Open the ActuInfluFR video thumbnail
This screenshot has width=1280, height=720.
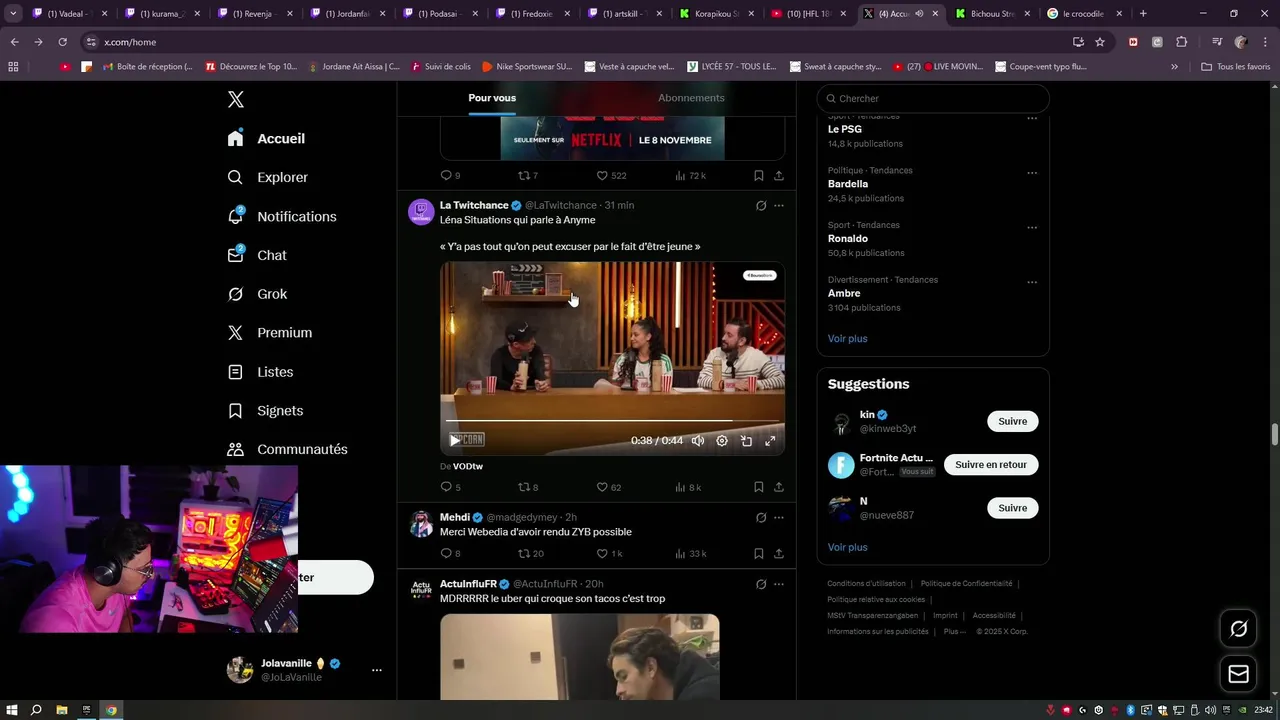click(580, 657)
